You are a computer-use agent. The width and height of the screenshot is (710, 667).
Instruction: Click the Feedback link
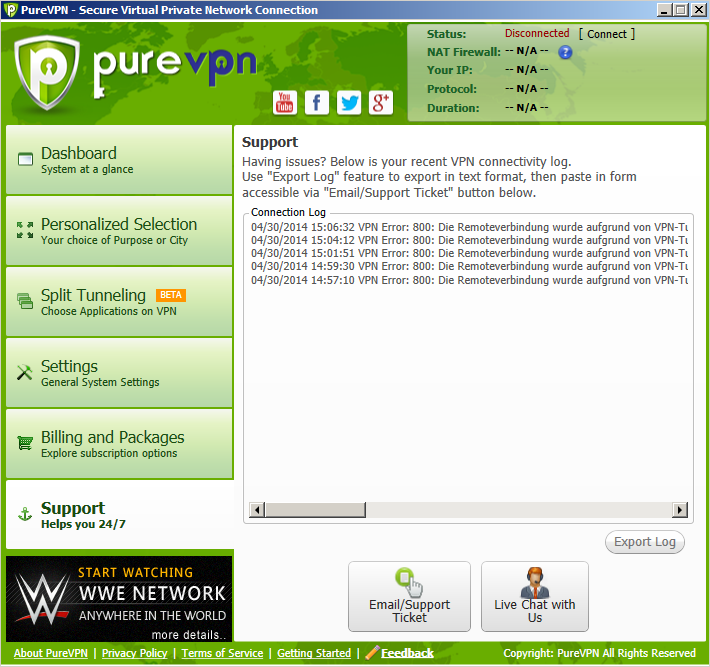408,653
